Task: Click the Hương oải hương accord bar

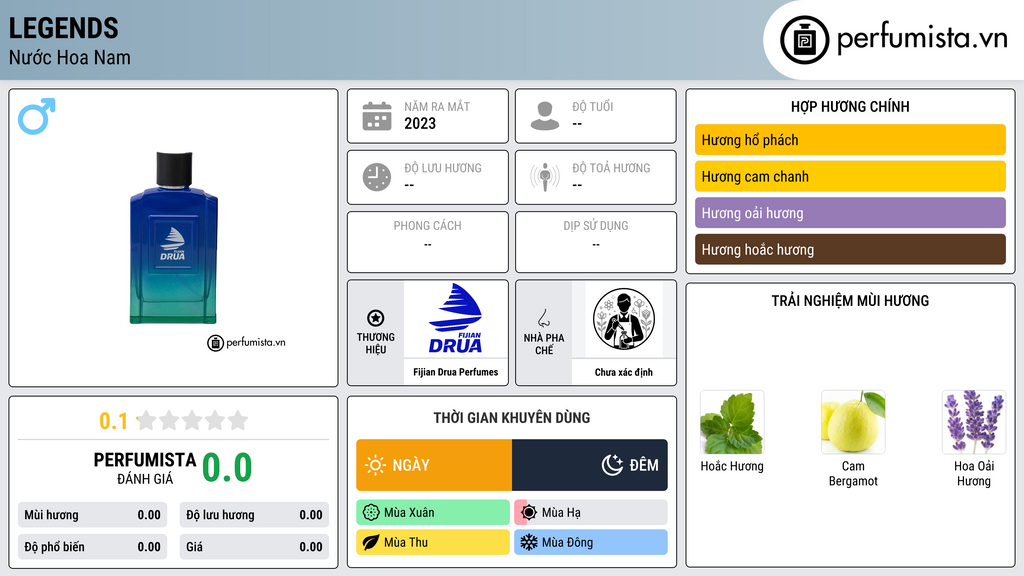Action: 850,213
